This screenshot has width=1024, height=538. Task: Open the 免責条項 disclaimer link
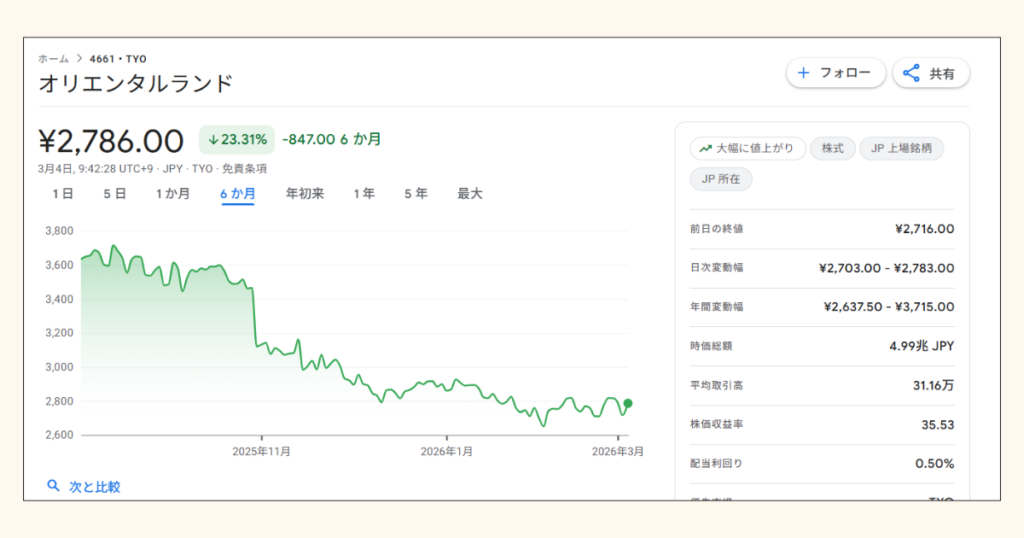click(x=244, y=169)
